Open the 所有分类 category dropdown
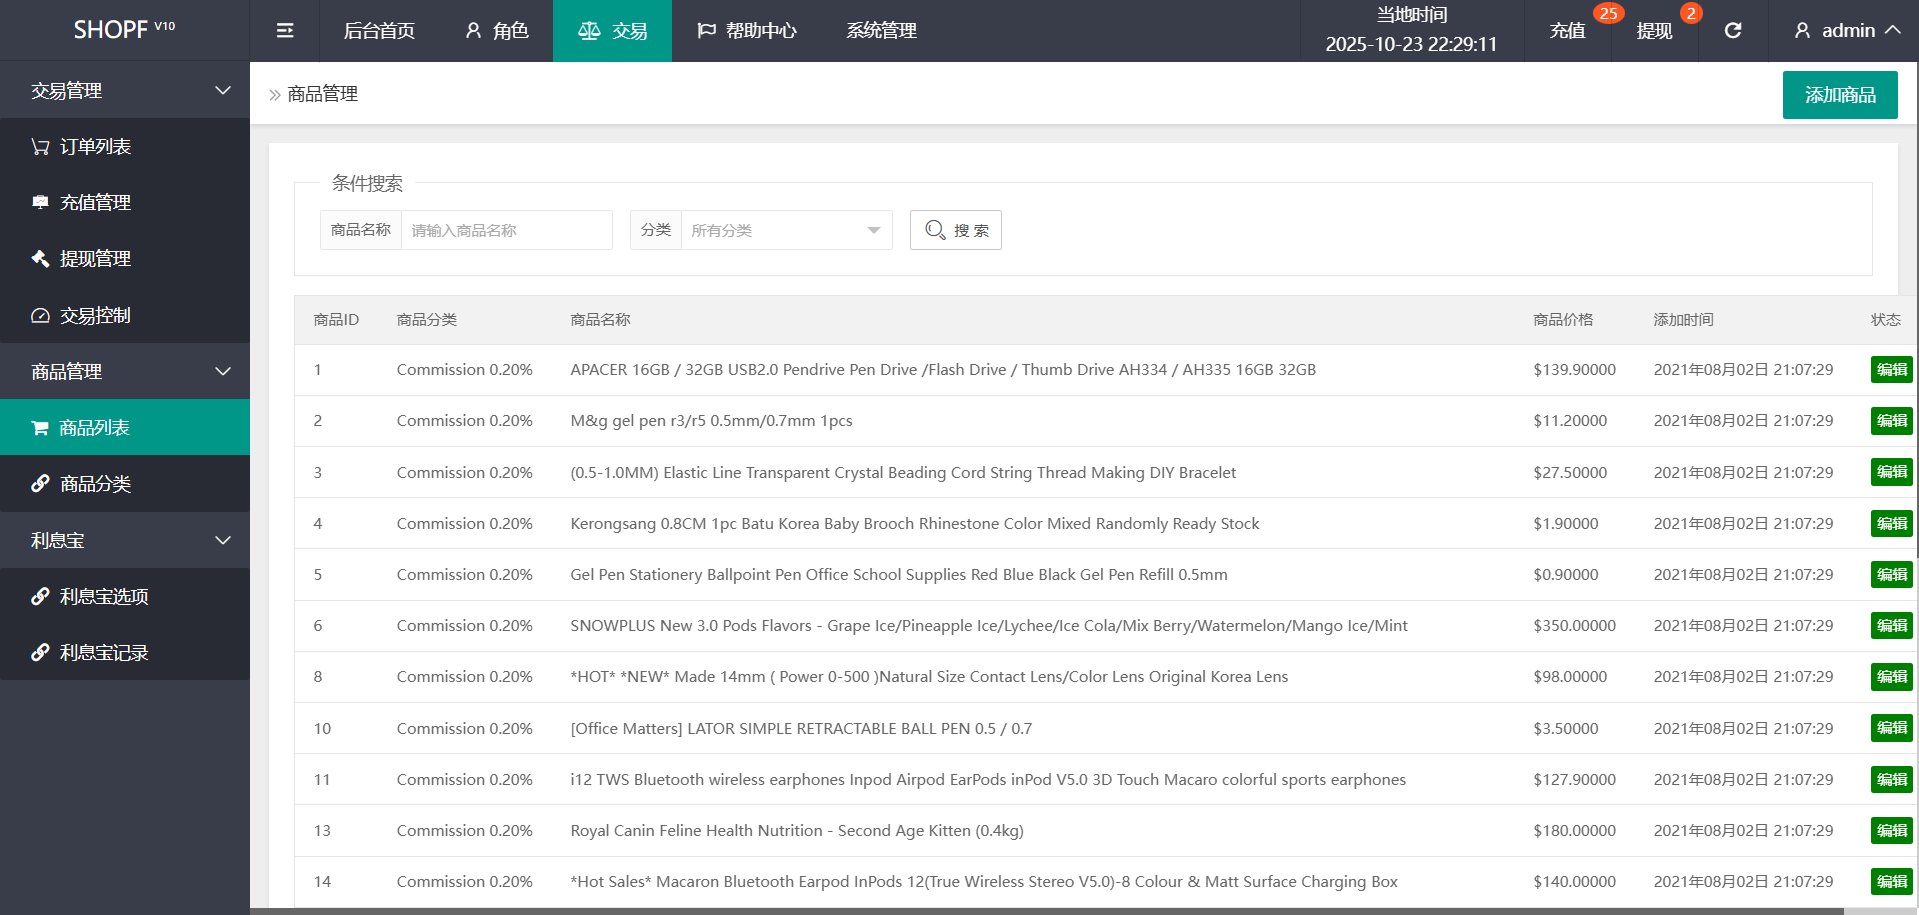1919x915 pixels. click(x=785, y=231)
